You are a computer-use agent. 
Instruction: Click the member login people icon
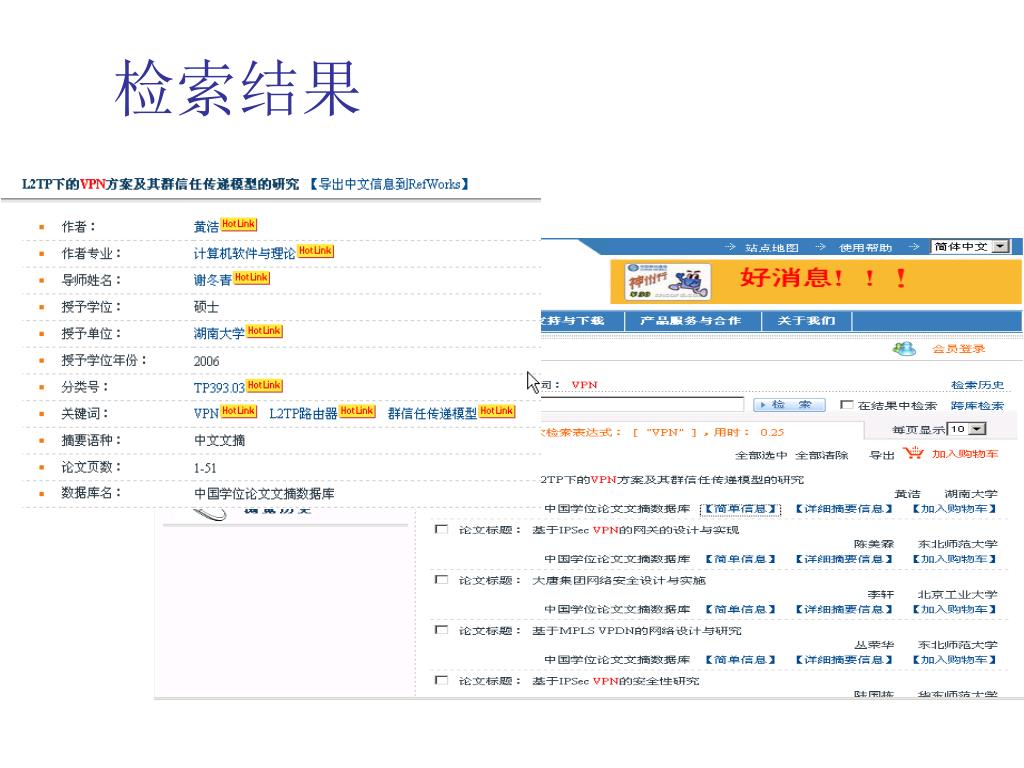coord(904,349)
